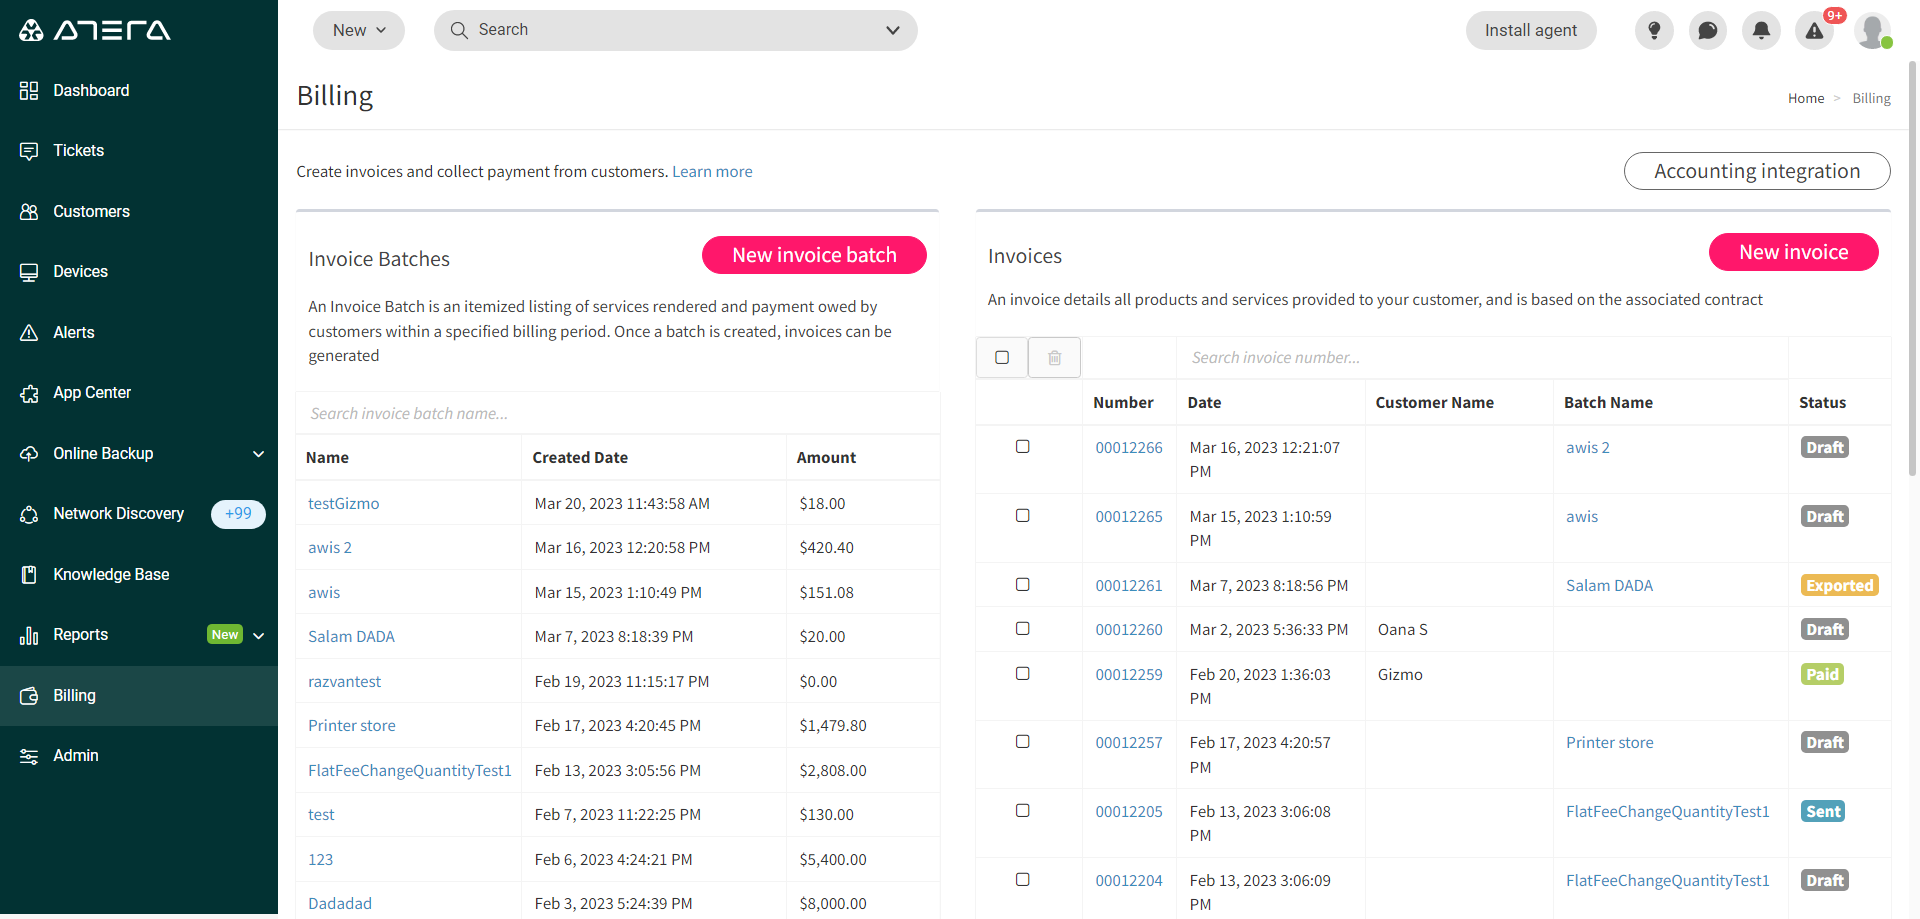Go to Tickets in the sidebar

79,151
